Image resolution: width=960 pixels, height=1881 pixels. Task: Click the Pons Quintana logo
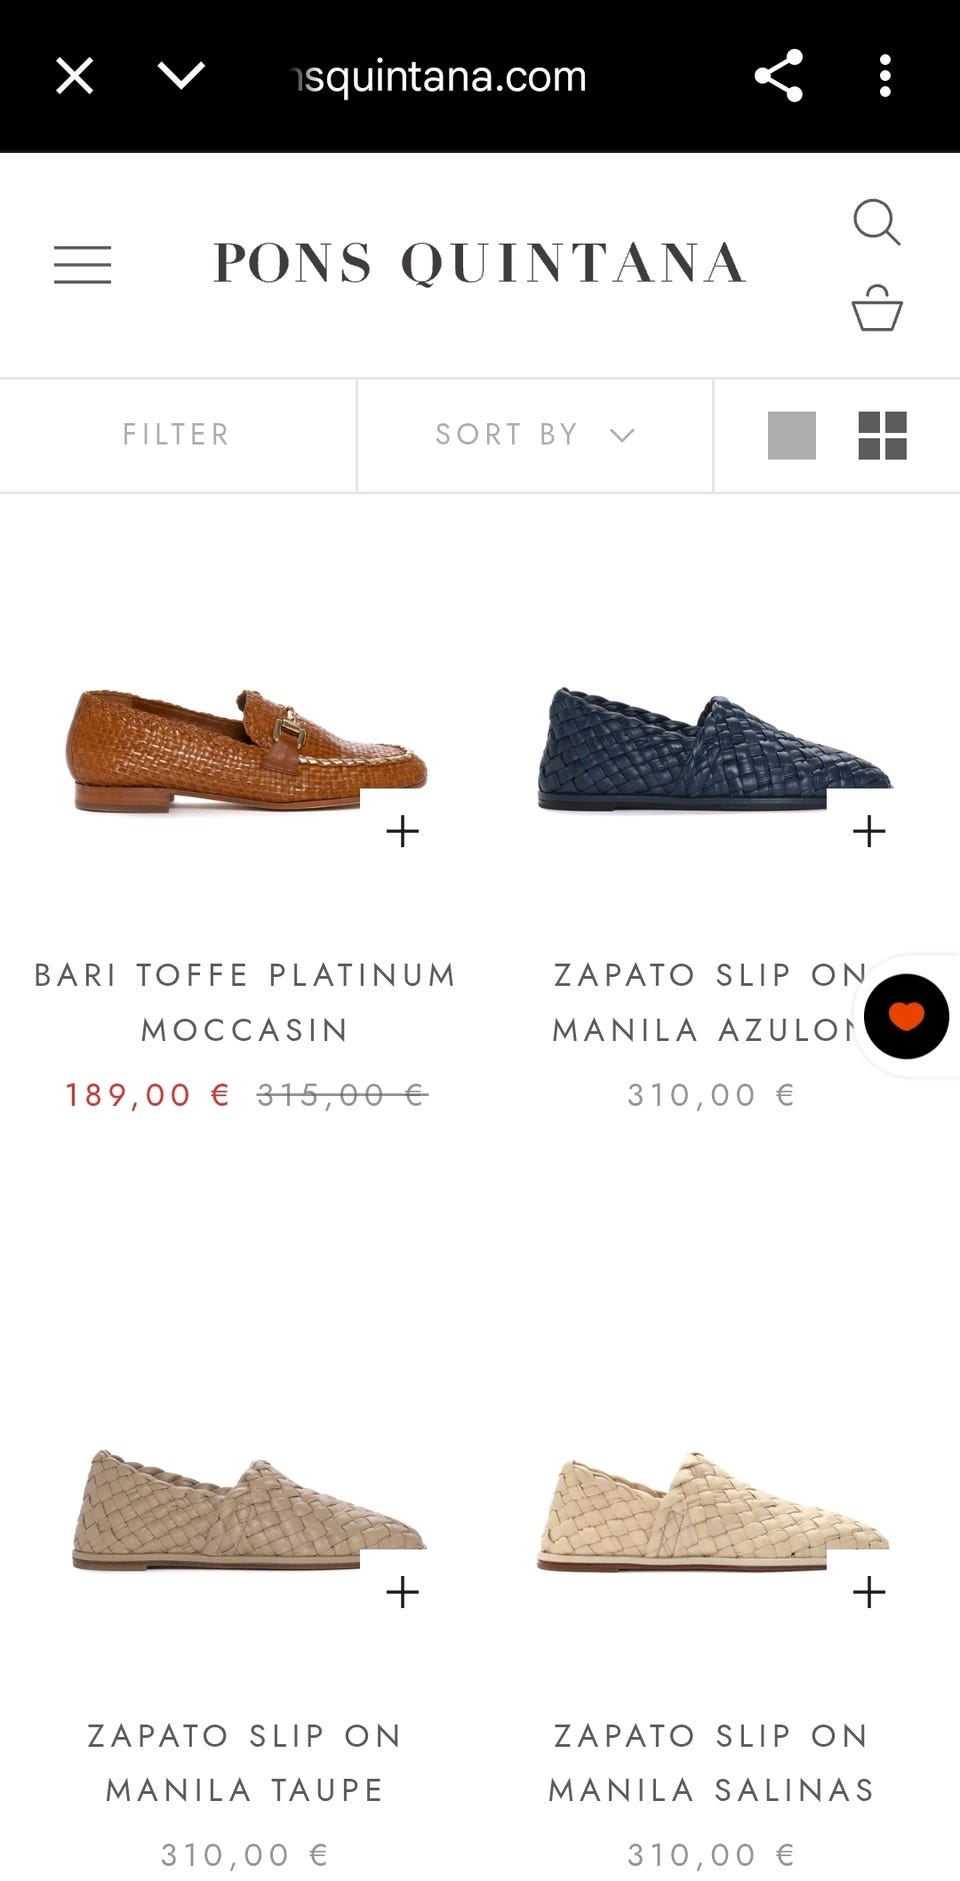pyautogui.click(x=479, y=264)
